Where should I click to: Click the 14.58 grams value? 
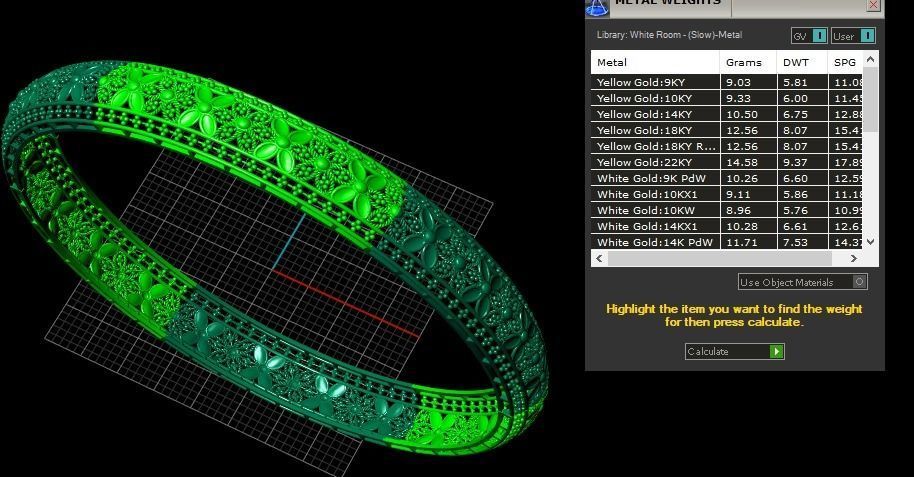click(x=741, y=162)
